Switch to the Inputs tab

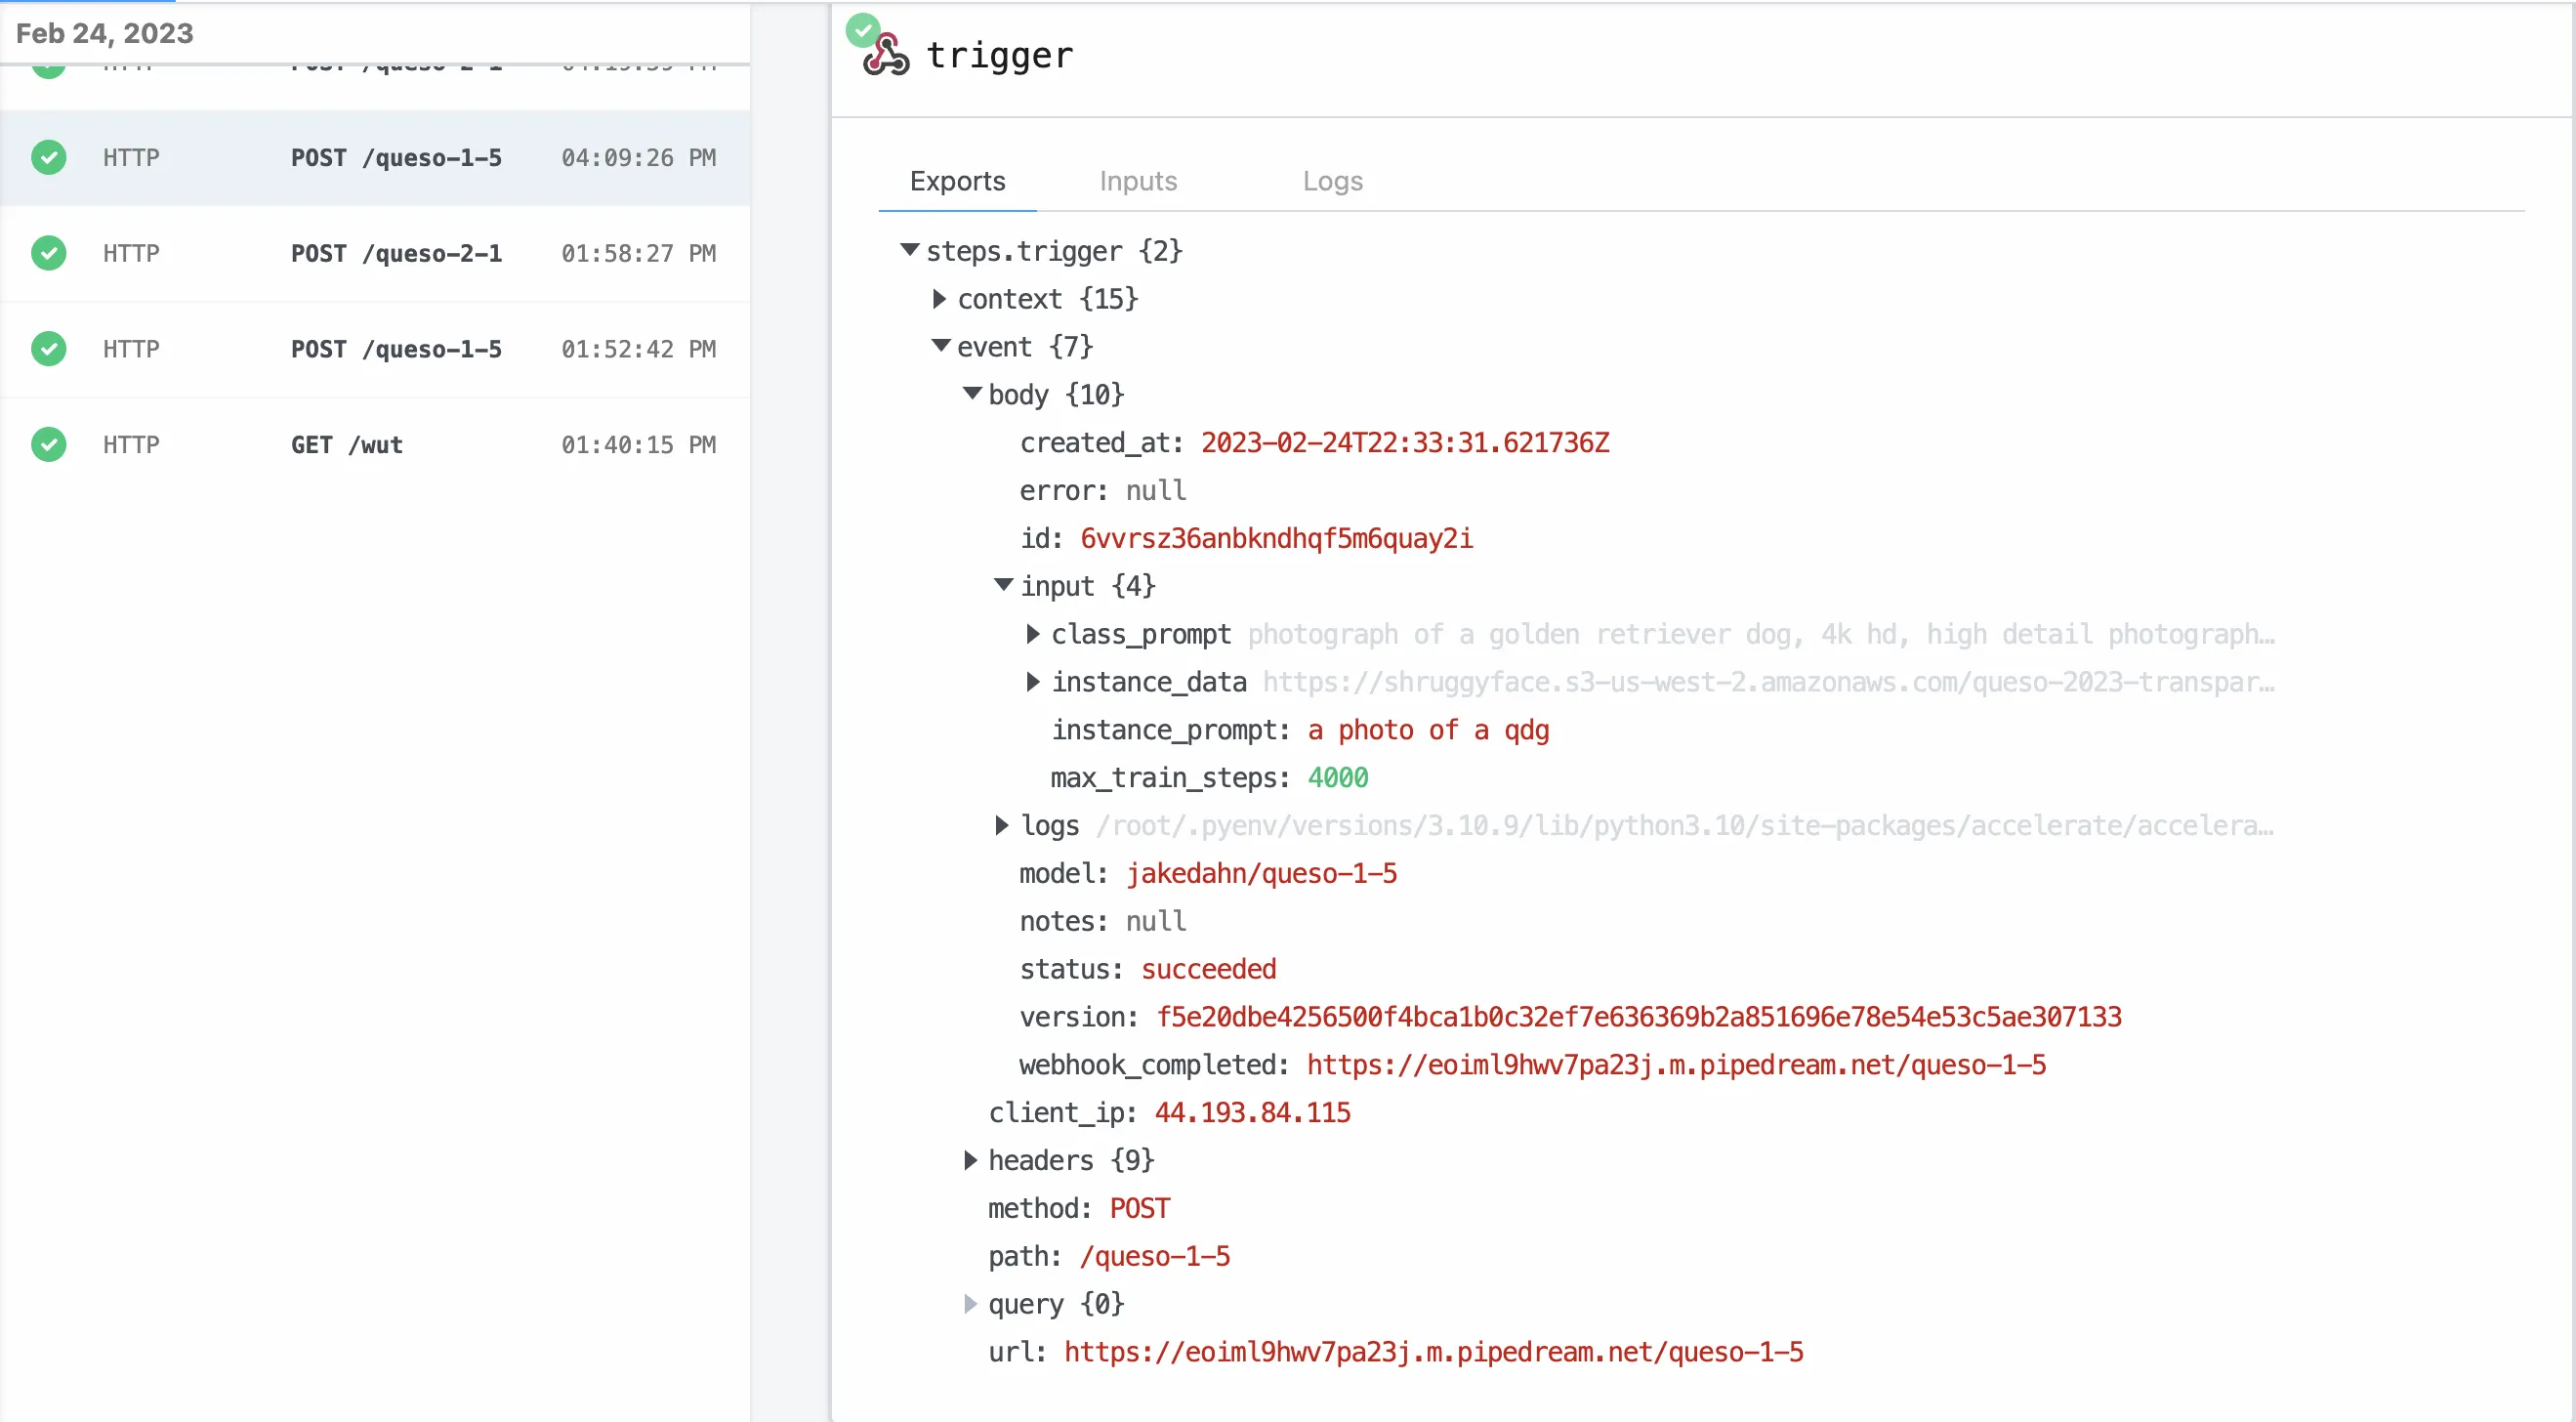[1138, 181]
